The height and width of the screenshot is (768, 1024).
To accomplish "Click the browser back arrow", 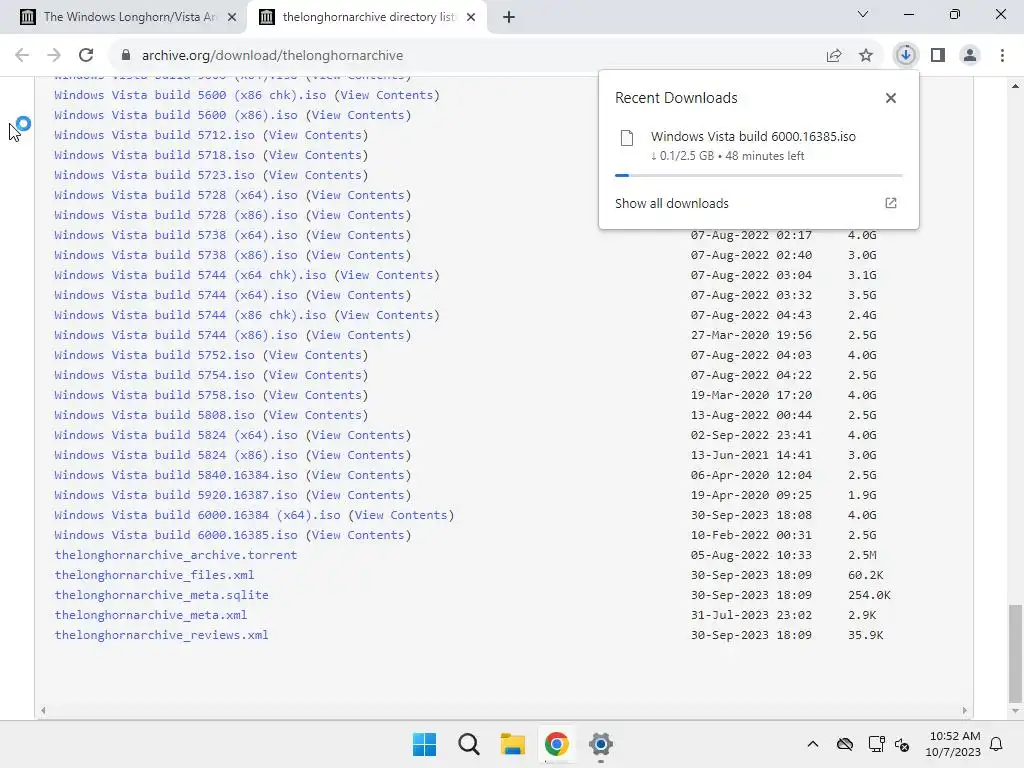I will (x=22, y=56).
